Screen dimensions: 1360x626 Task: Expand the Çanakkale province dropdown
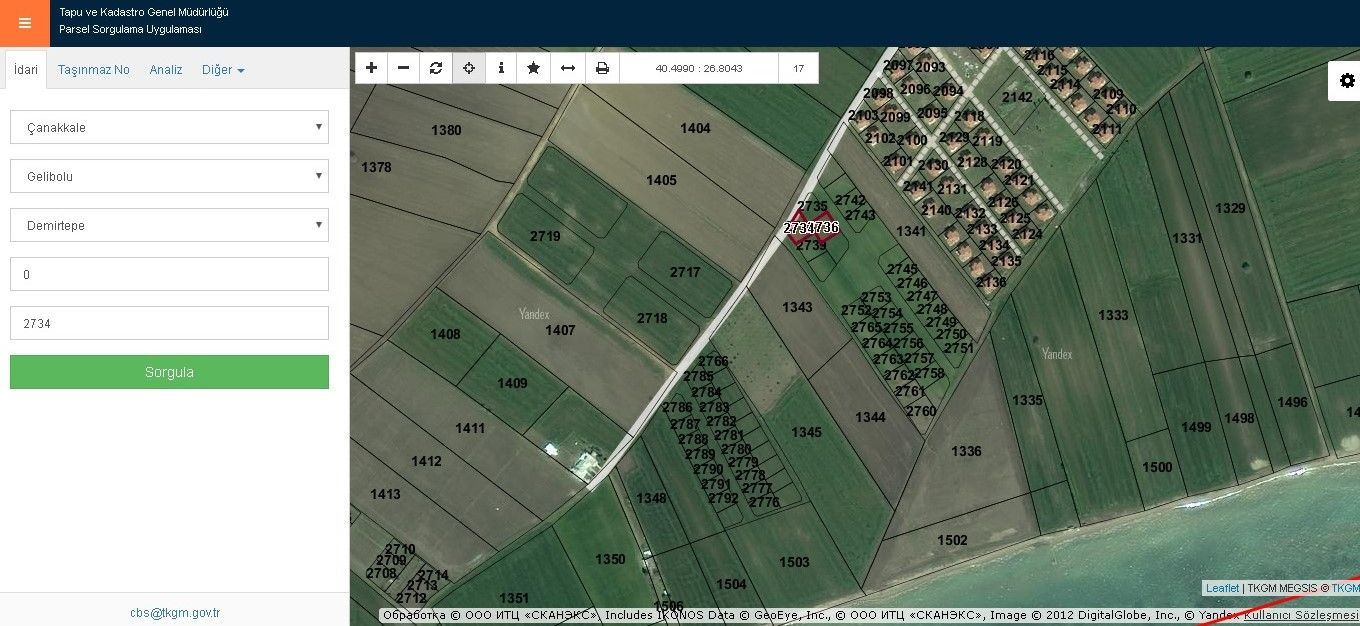point(169,127)
